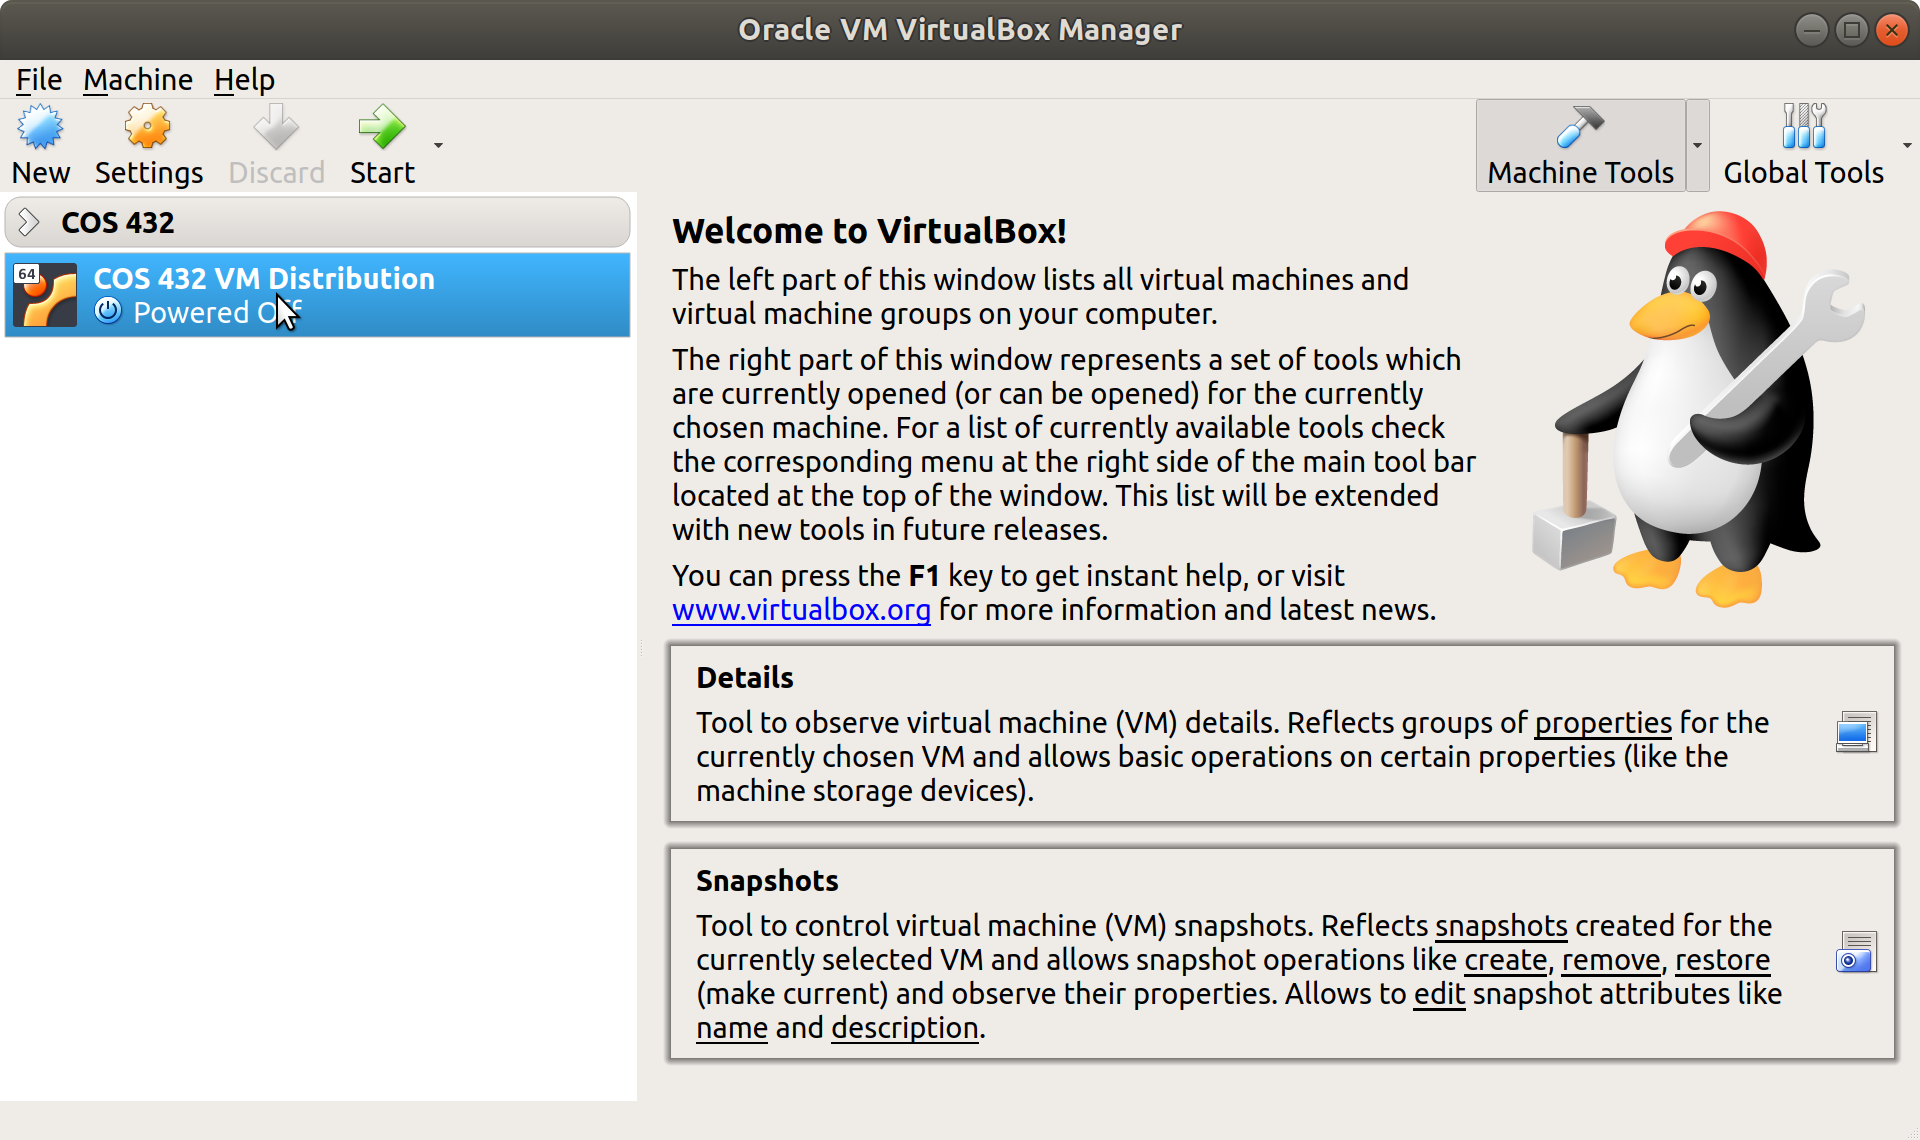Close the VirtualBox Manager window

point(1892,30)
